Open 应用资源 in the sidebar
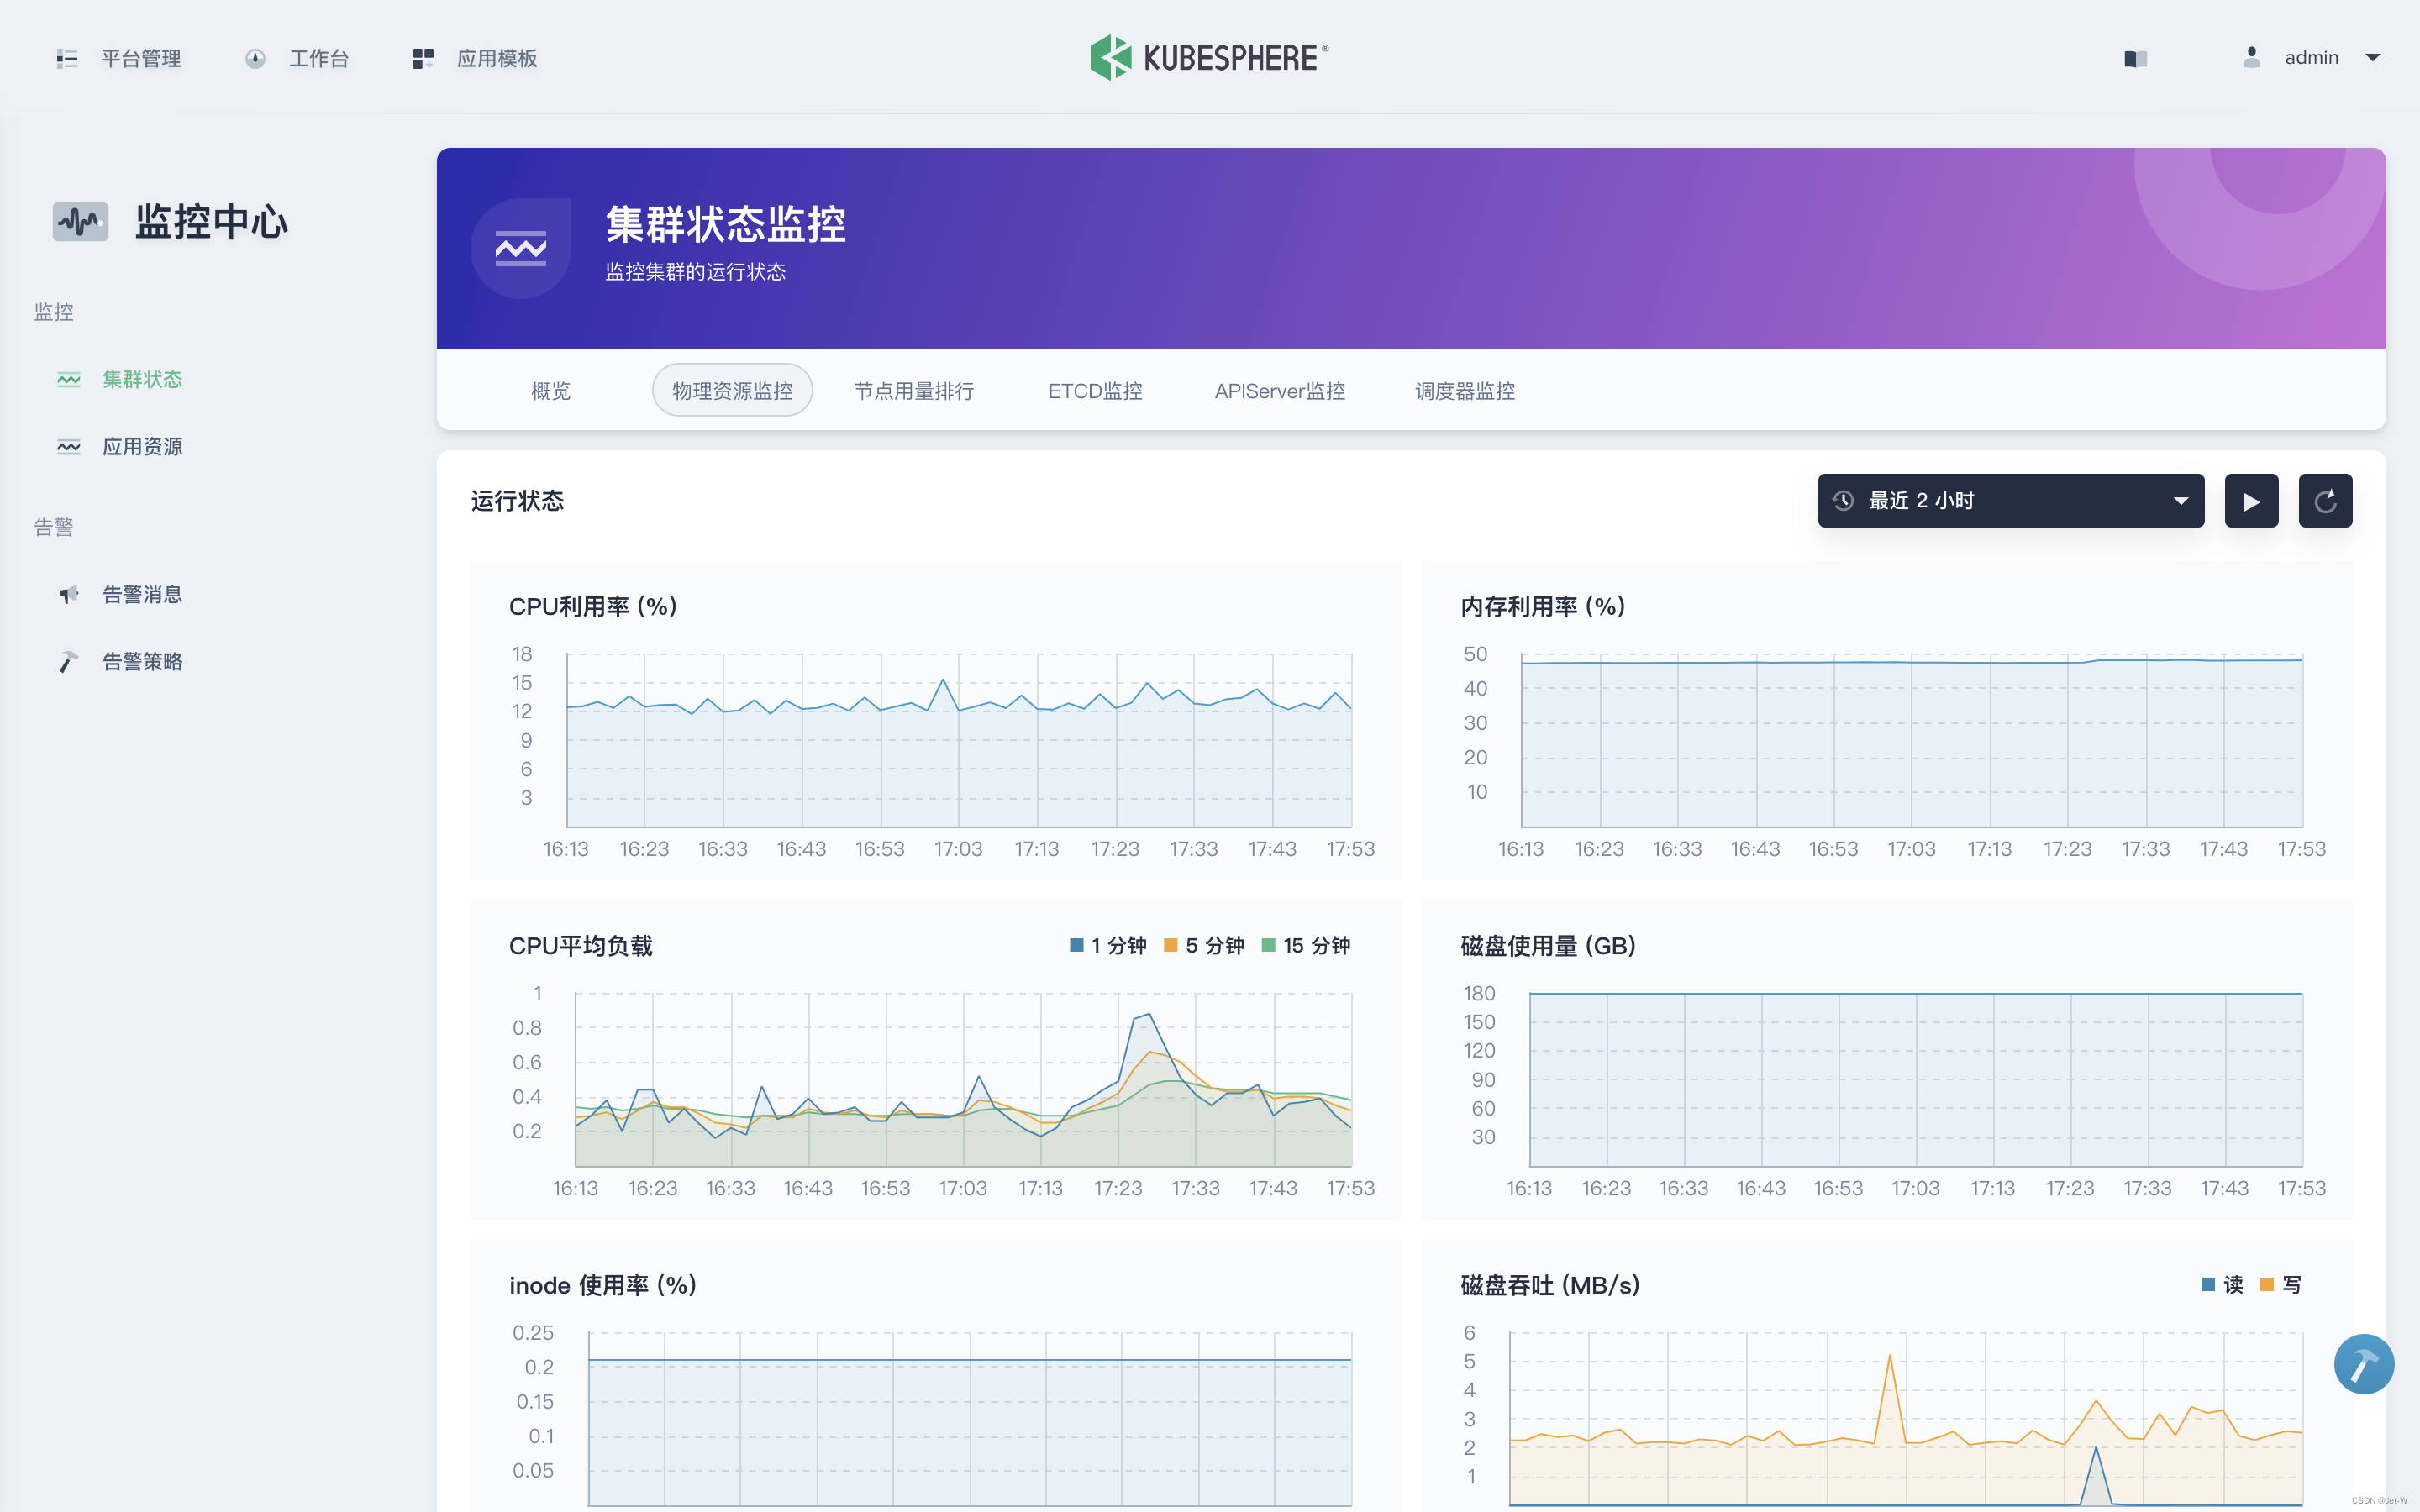The image size is (2420, 1512). coord(142,446)
